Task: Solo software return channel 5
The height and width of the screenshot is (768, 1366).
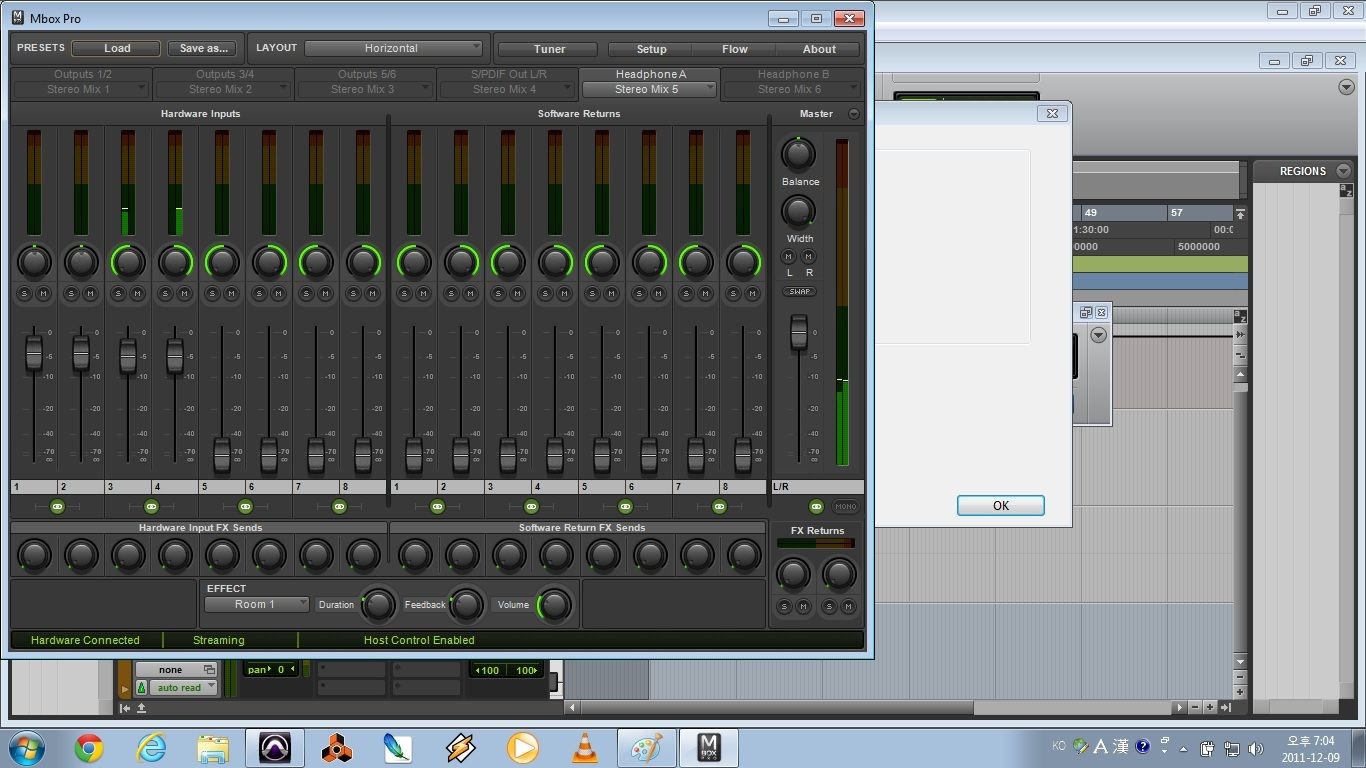Action: click(x=590, y=293)
